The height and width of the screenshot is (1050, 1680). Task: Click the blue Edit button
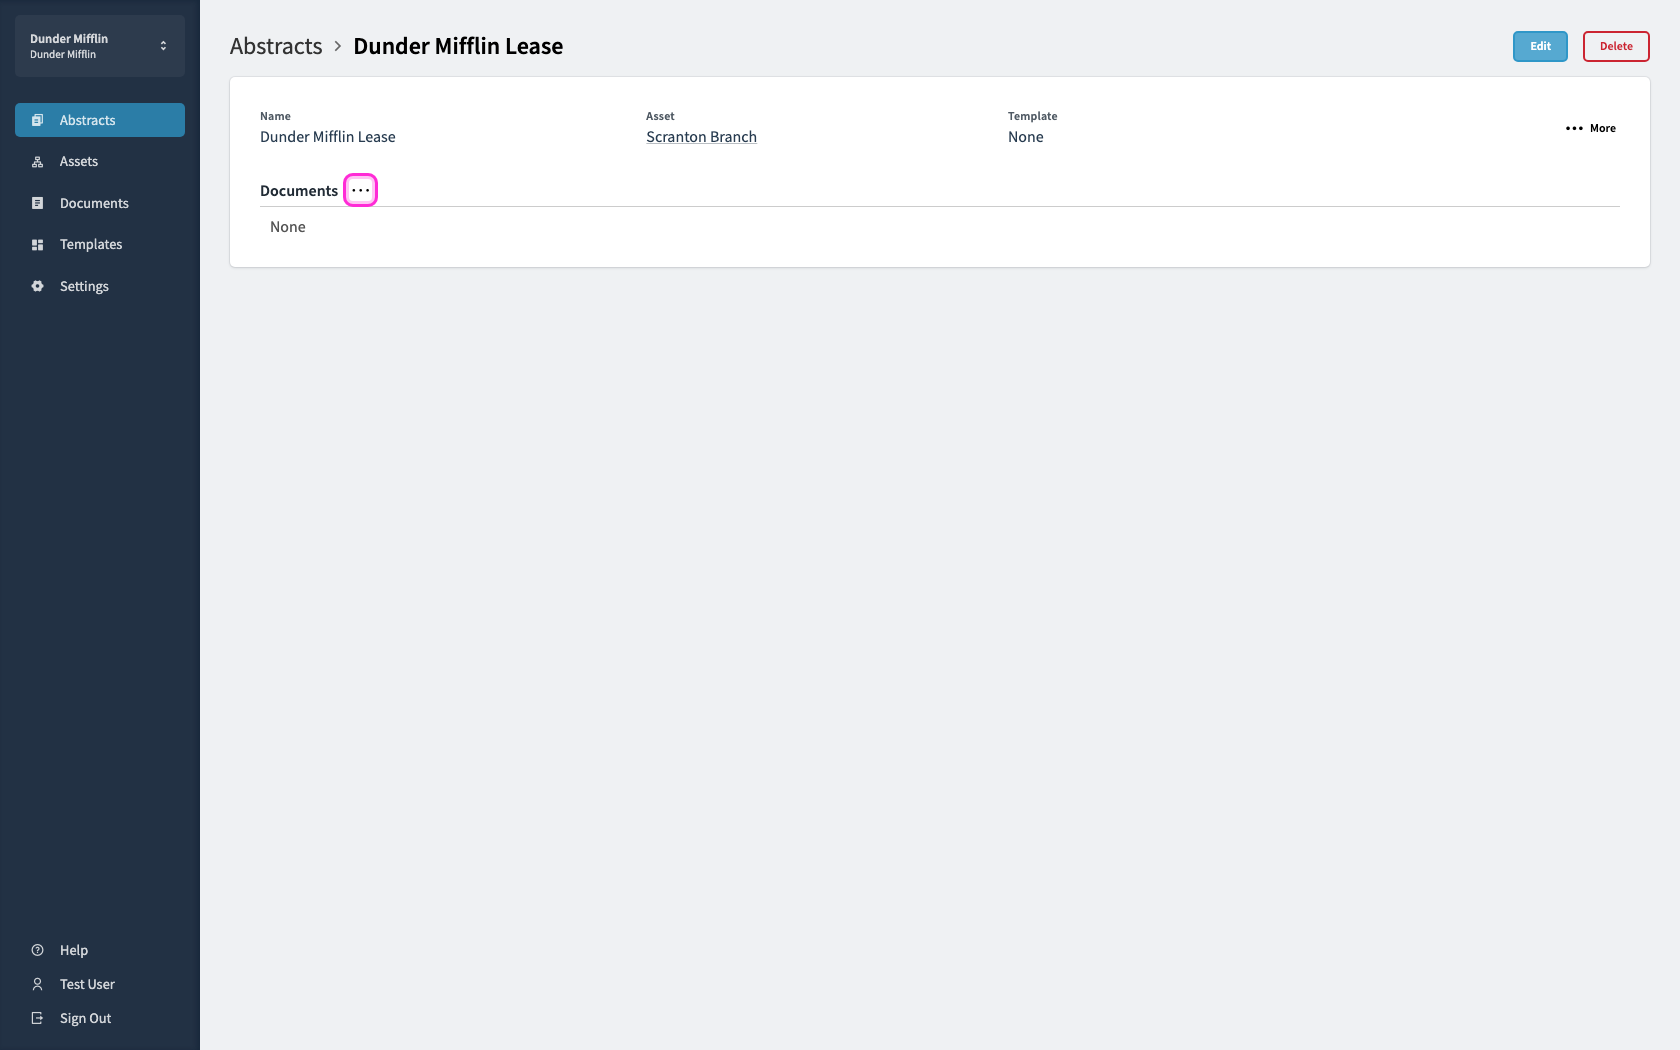[x=1540, y=46]
